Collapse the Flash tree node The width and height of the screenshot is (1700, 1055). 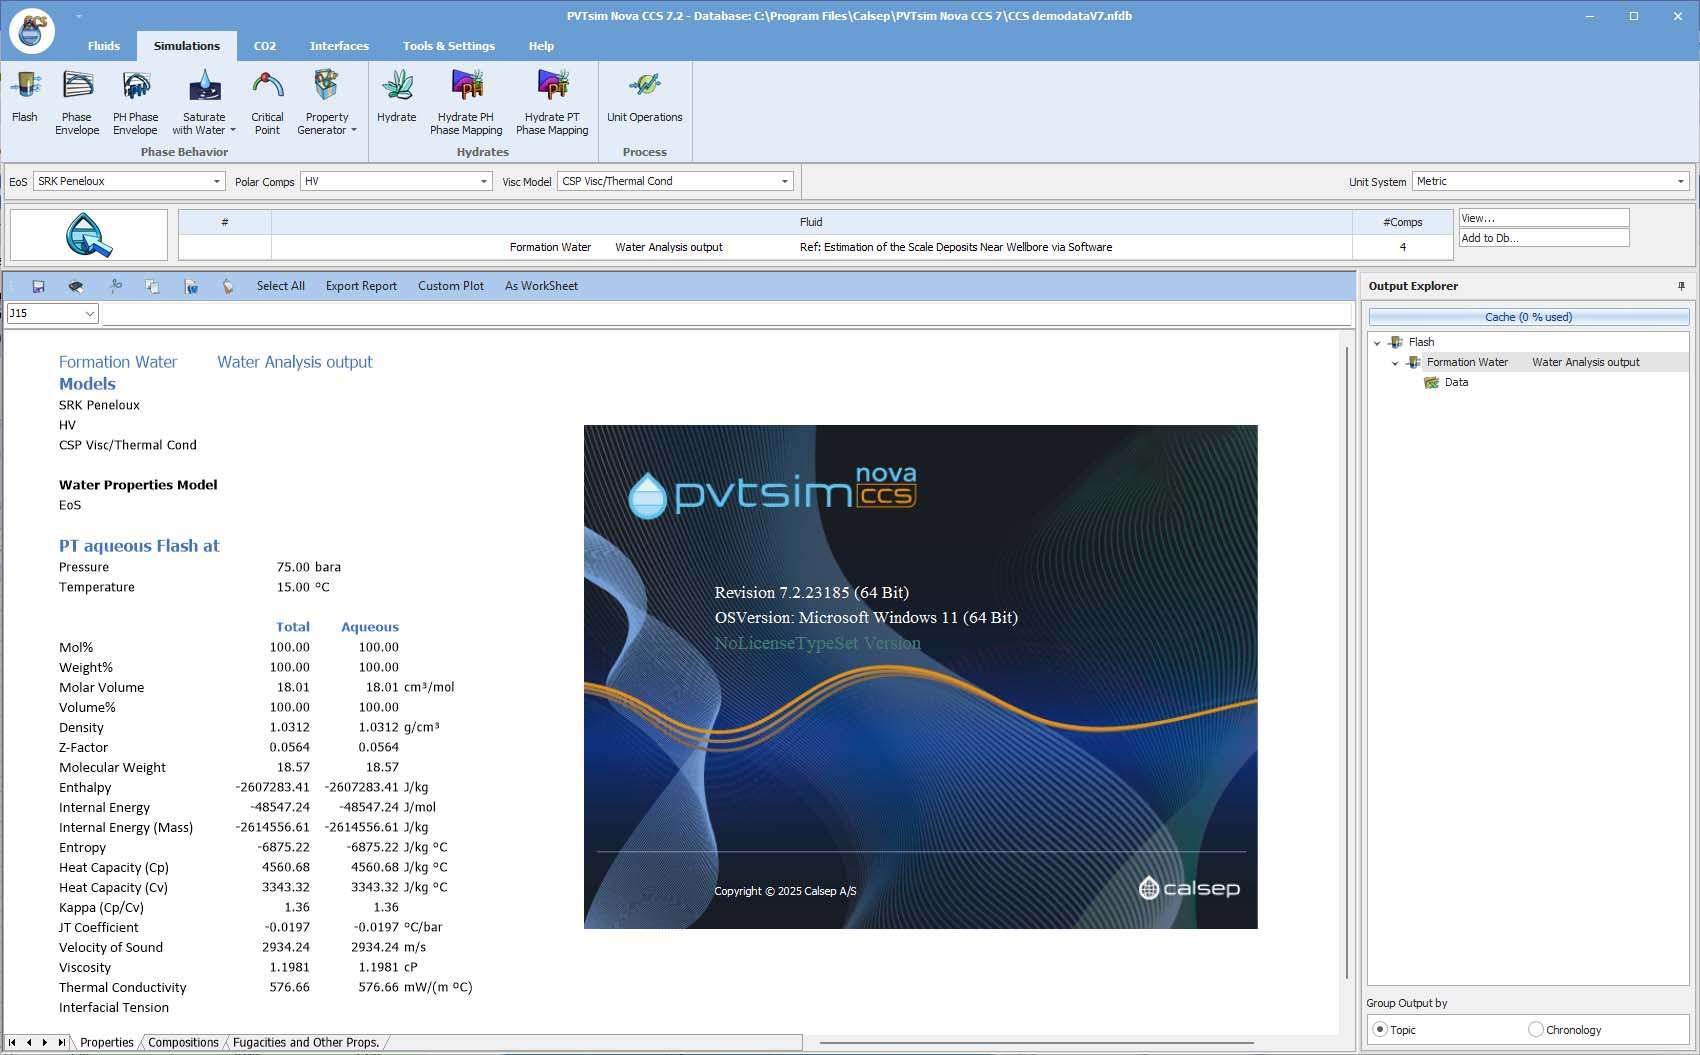click(x=1377, y=342)
